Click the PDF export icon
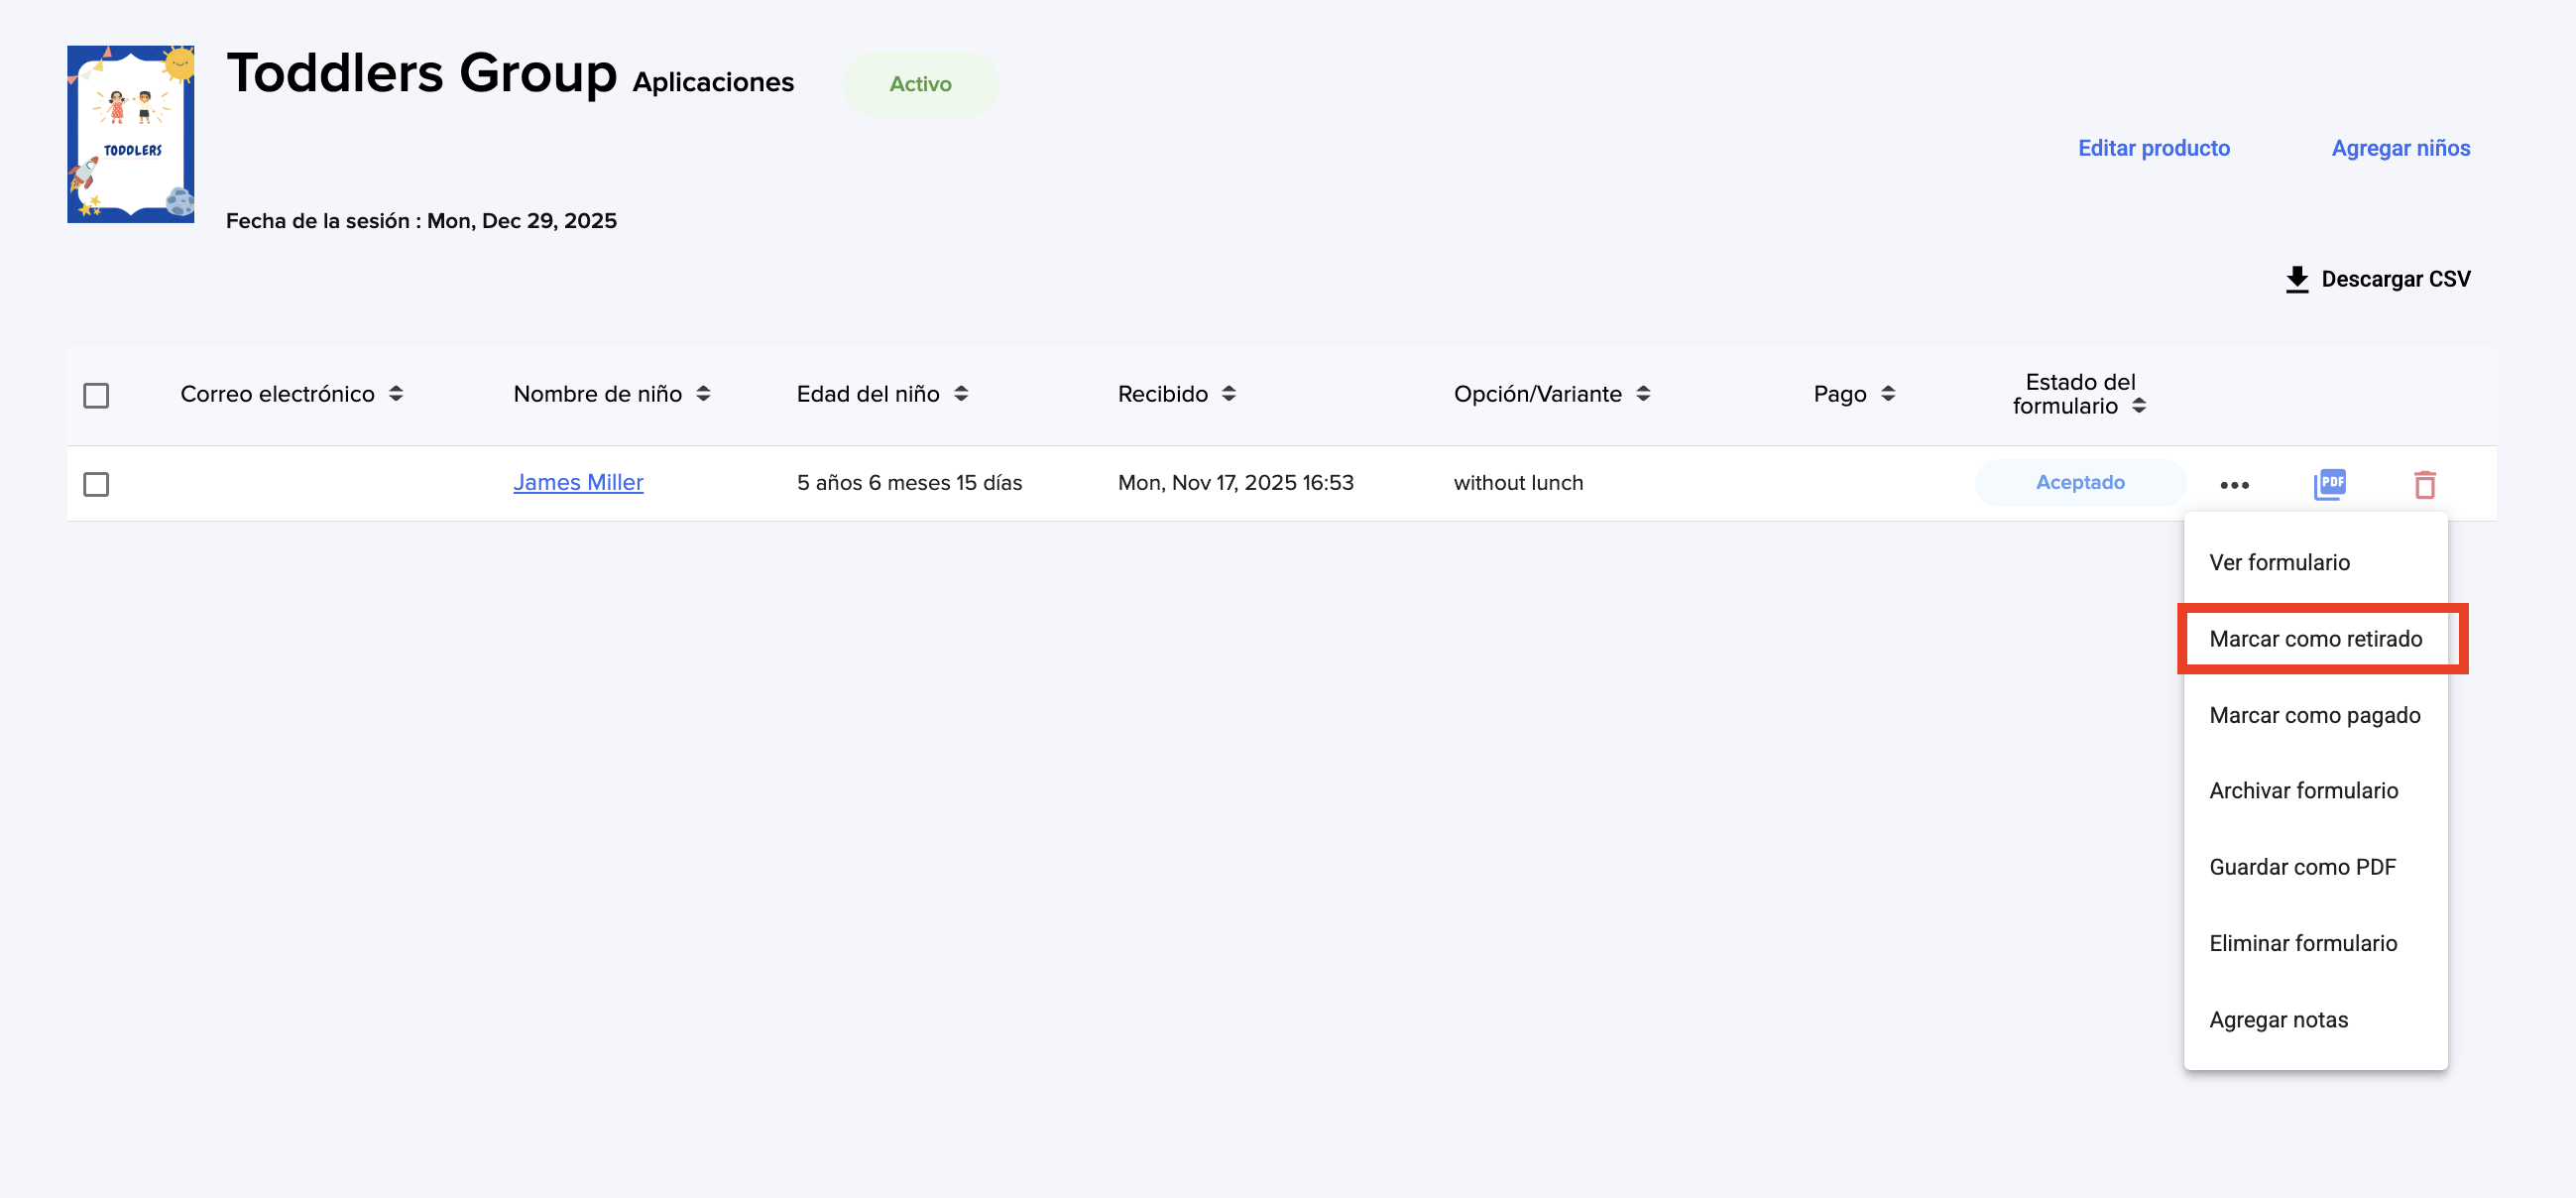2576x1198 pixels. tap(2329, 484)
